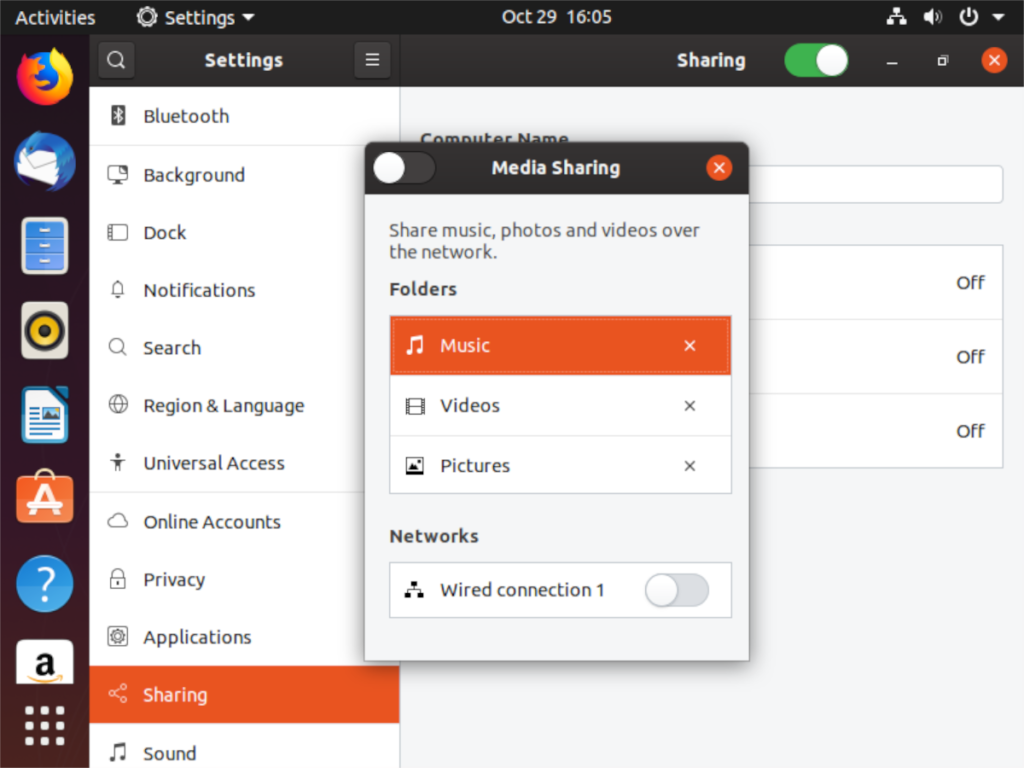Click the network icon in top bar
Image resolution: width=1024 pixels, height=768 pixels.
896,16
